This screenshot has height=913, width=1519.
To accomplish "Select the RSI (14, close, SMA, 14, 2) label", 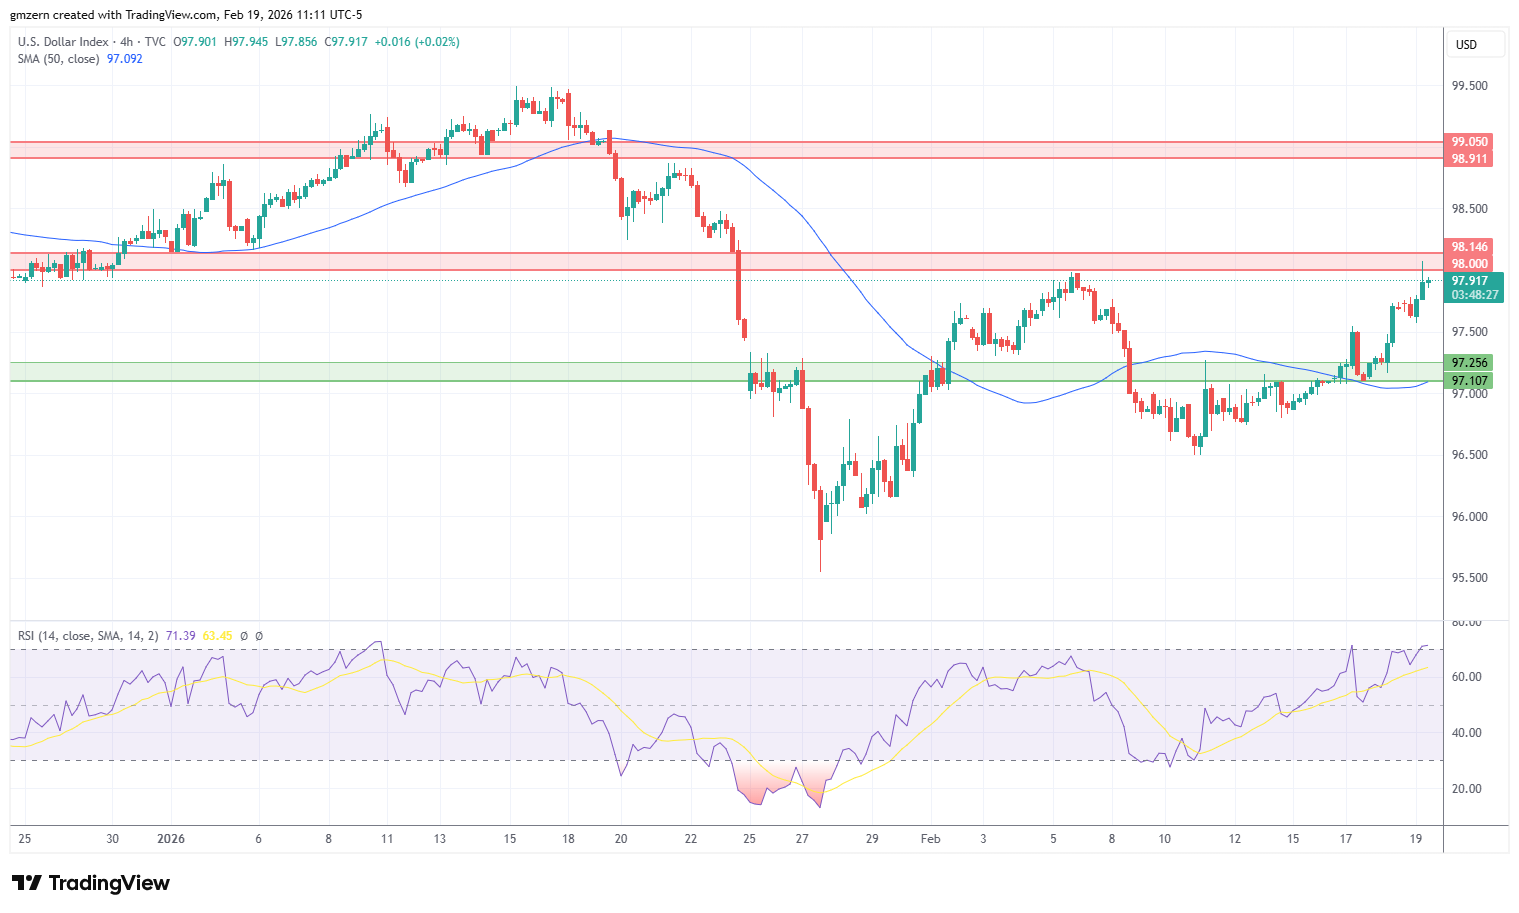I will (x=88, y=636).
